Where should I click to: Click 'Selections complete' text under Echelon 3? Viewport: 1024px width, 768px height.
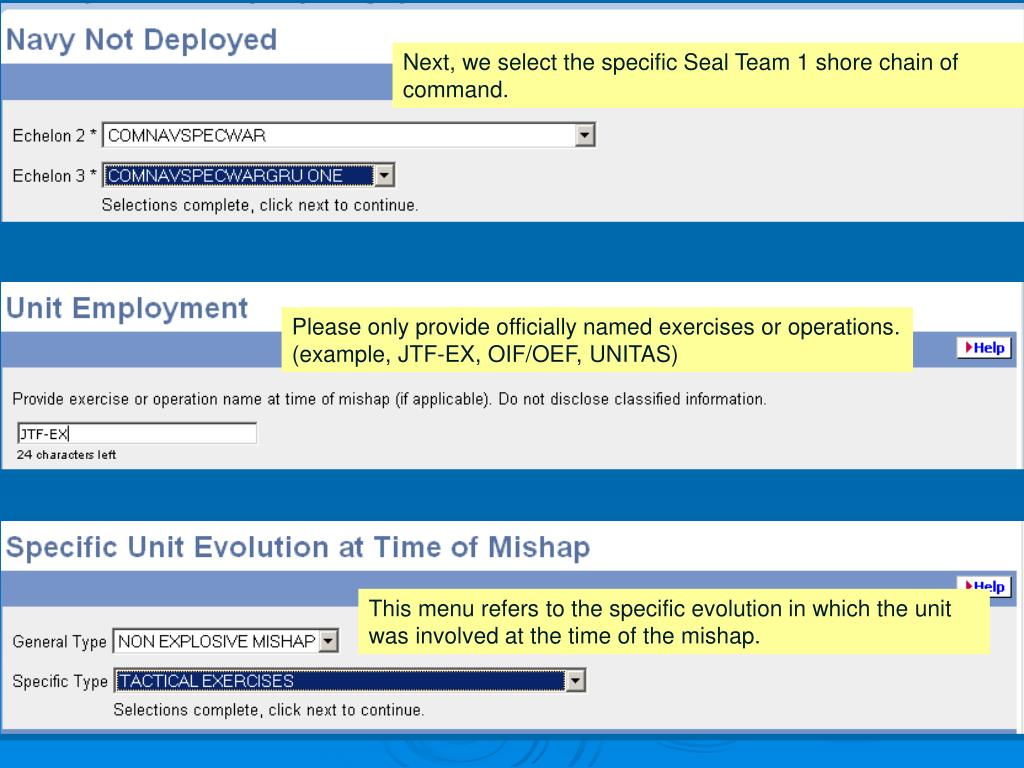260,205
